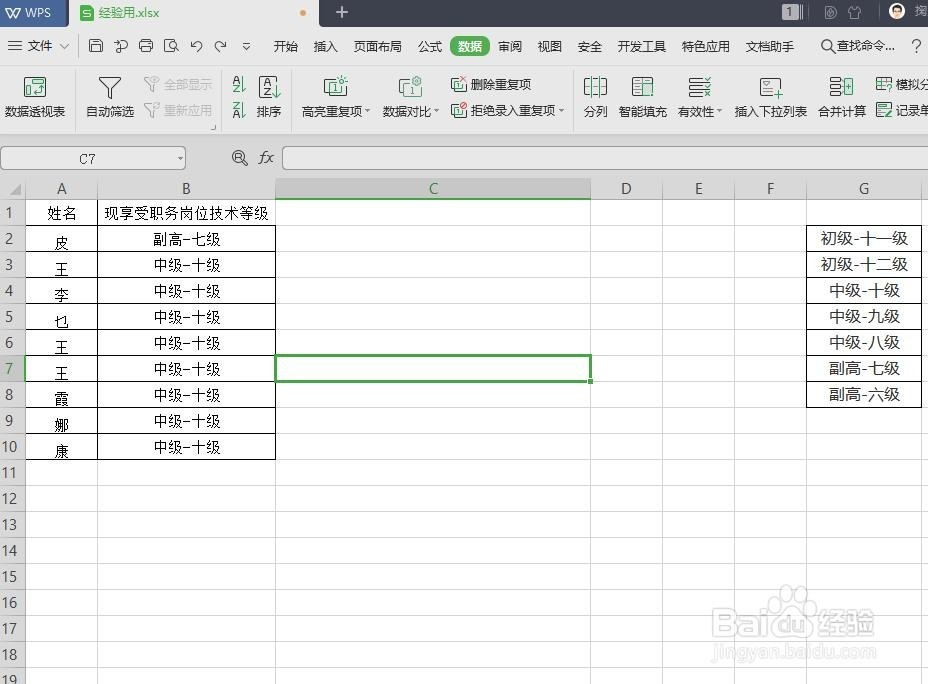The width and height of the screenshot is (928, 684).
Task: Select column G header
Action: 864,189
